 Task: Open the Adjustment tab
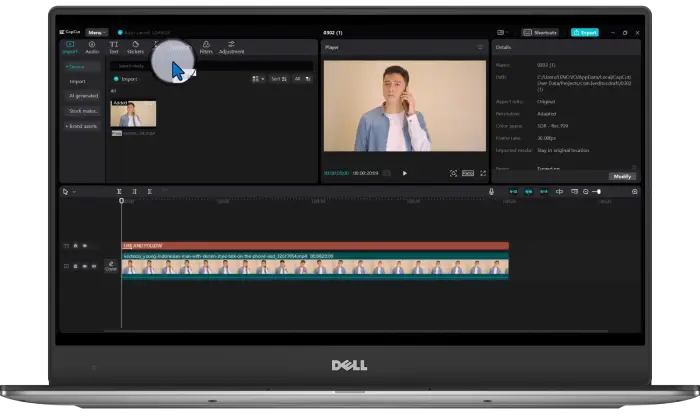coord(231,47)
